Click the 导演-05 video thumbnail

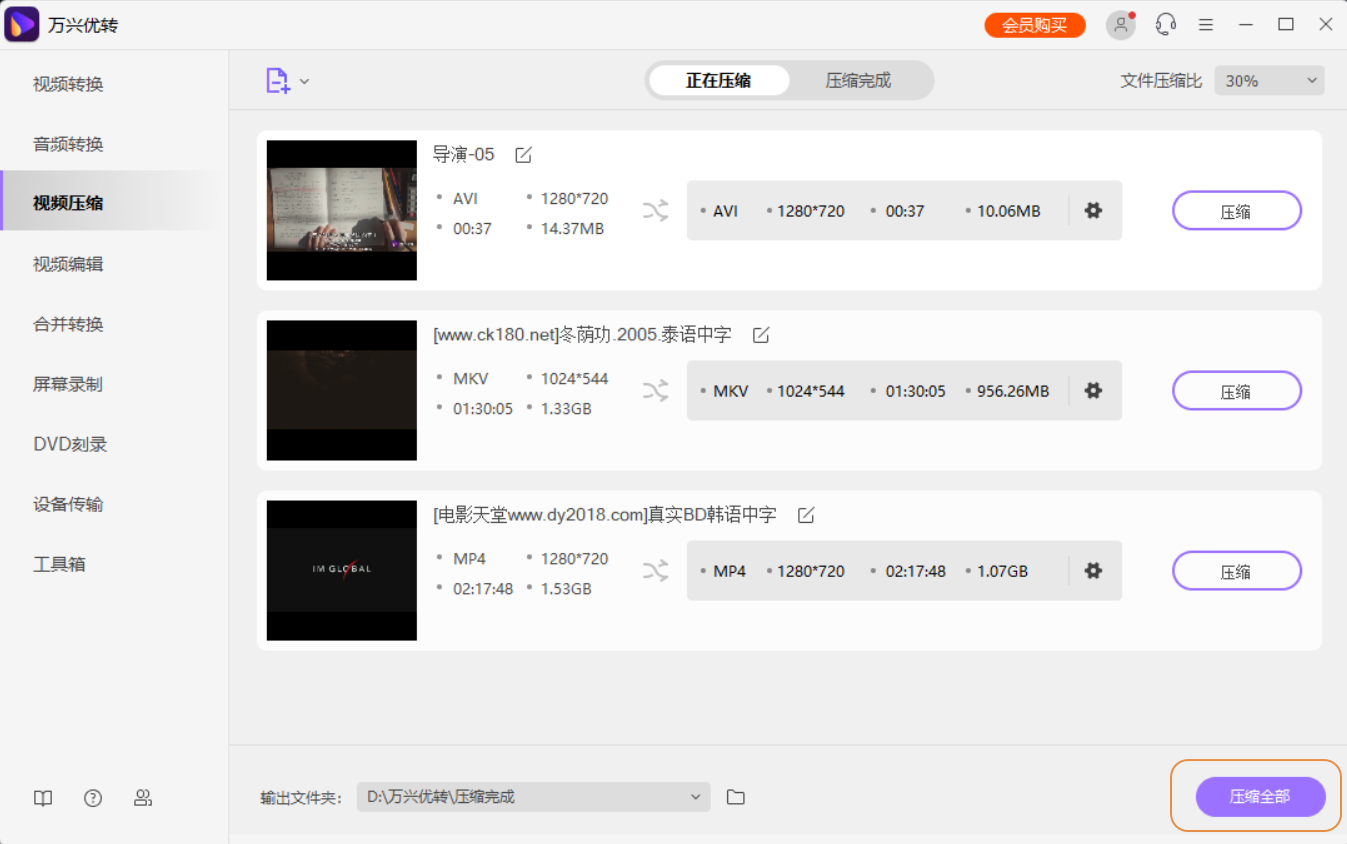click(x=342, y=210)
